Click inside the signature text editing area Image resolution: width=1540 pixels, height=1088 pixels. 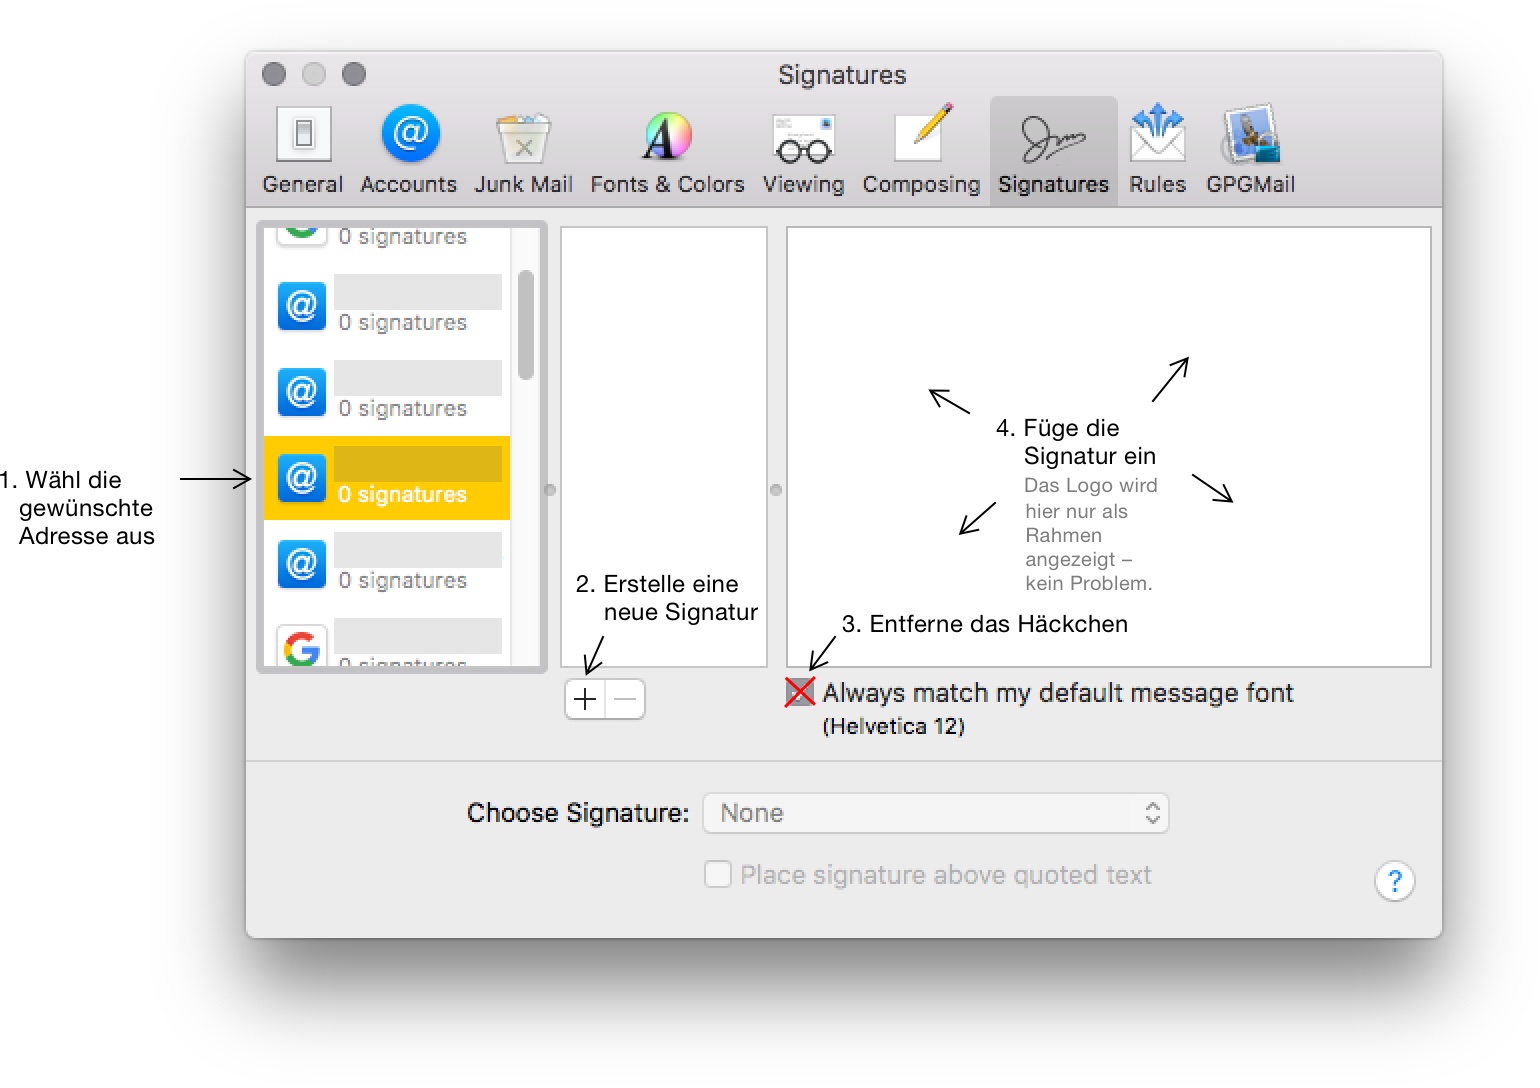(x=1108, y=300)
